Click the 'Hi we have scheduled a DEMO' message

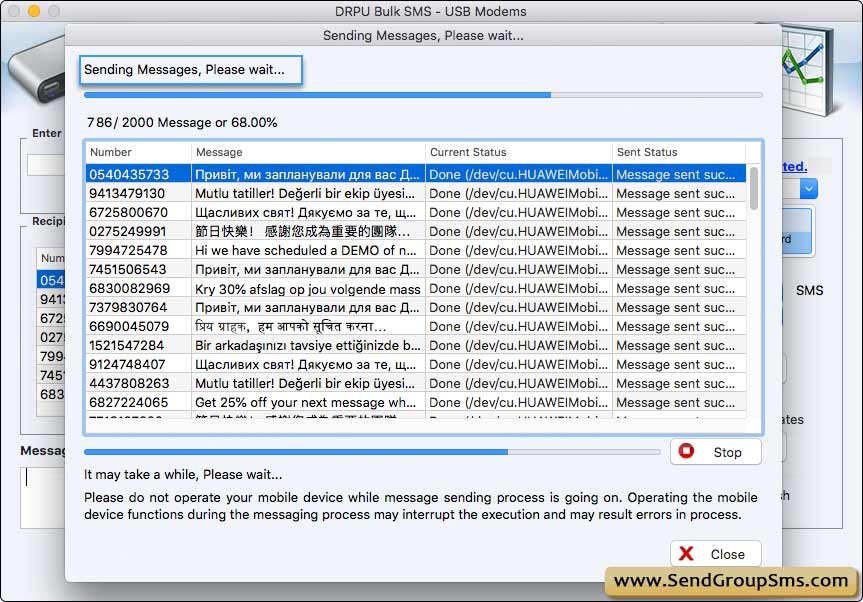pos(308,250)
